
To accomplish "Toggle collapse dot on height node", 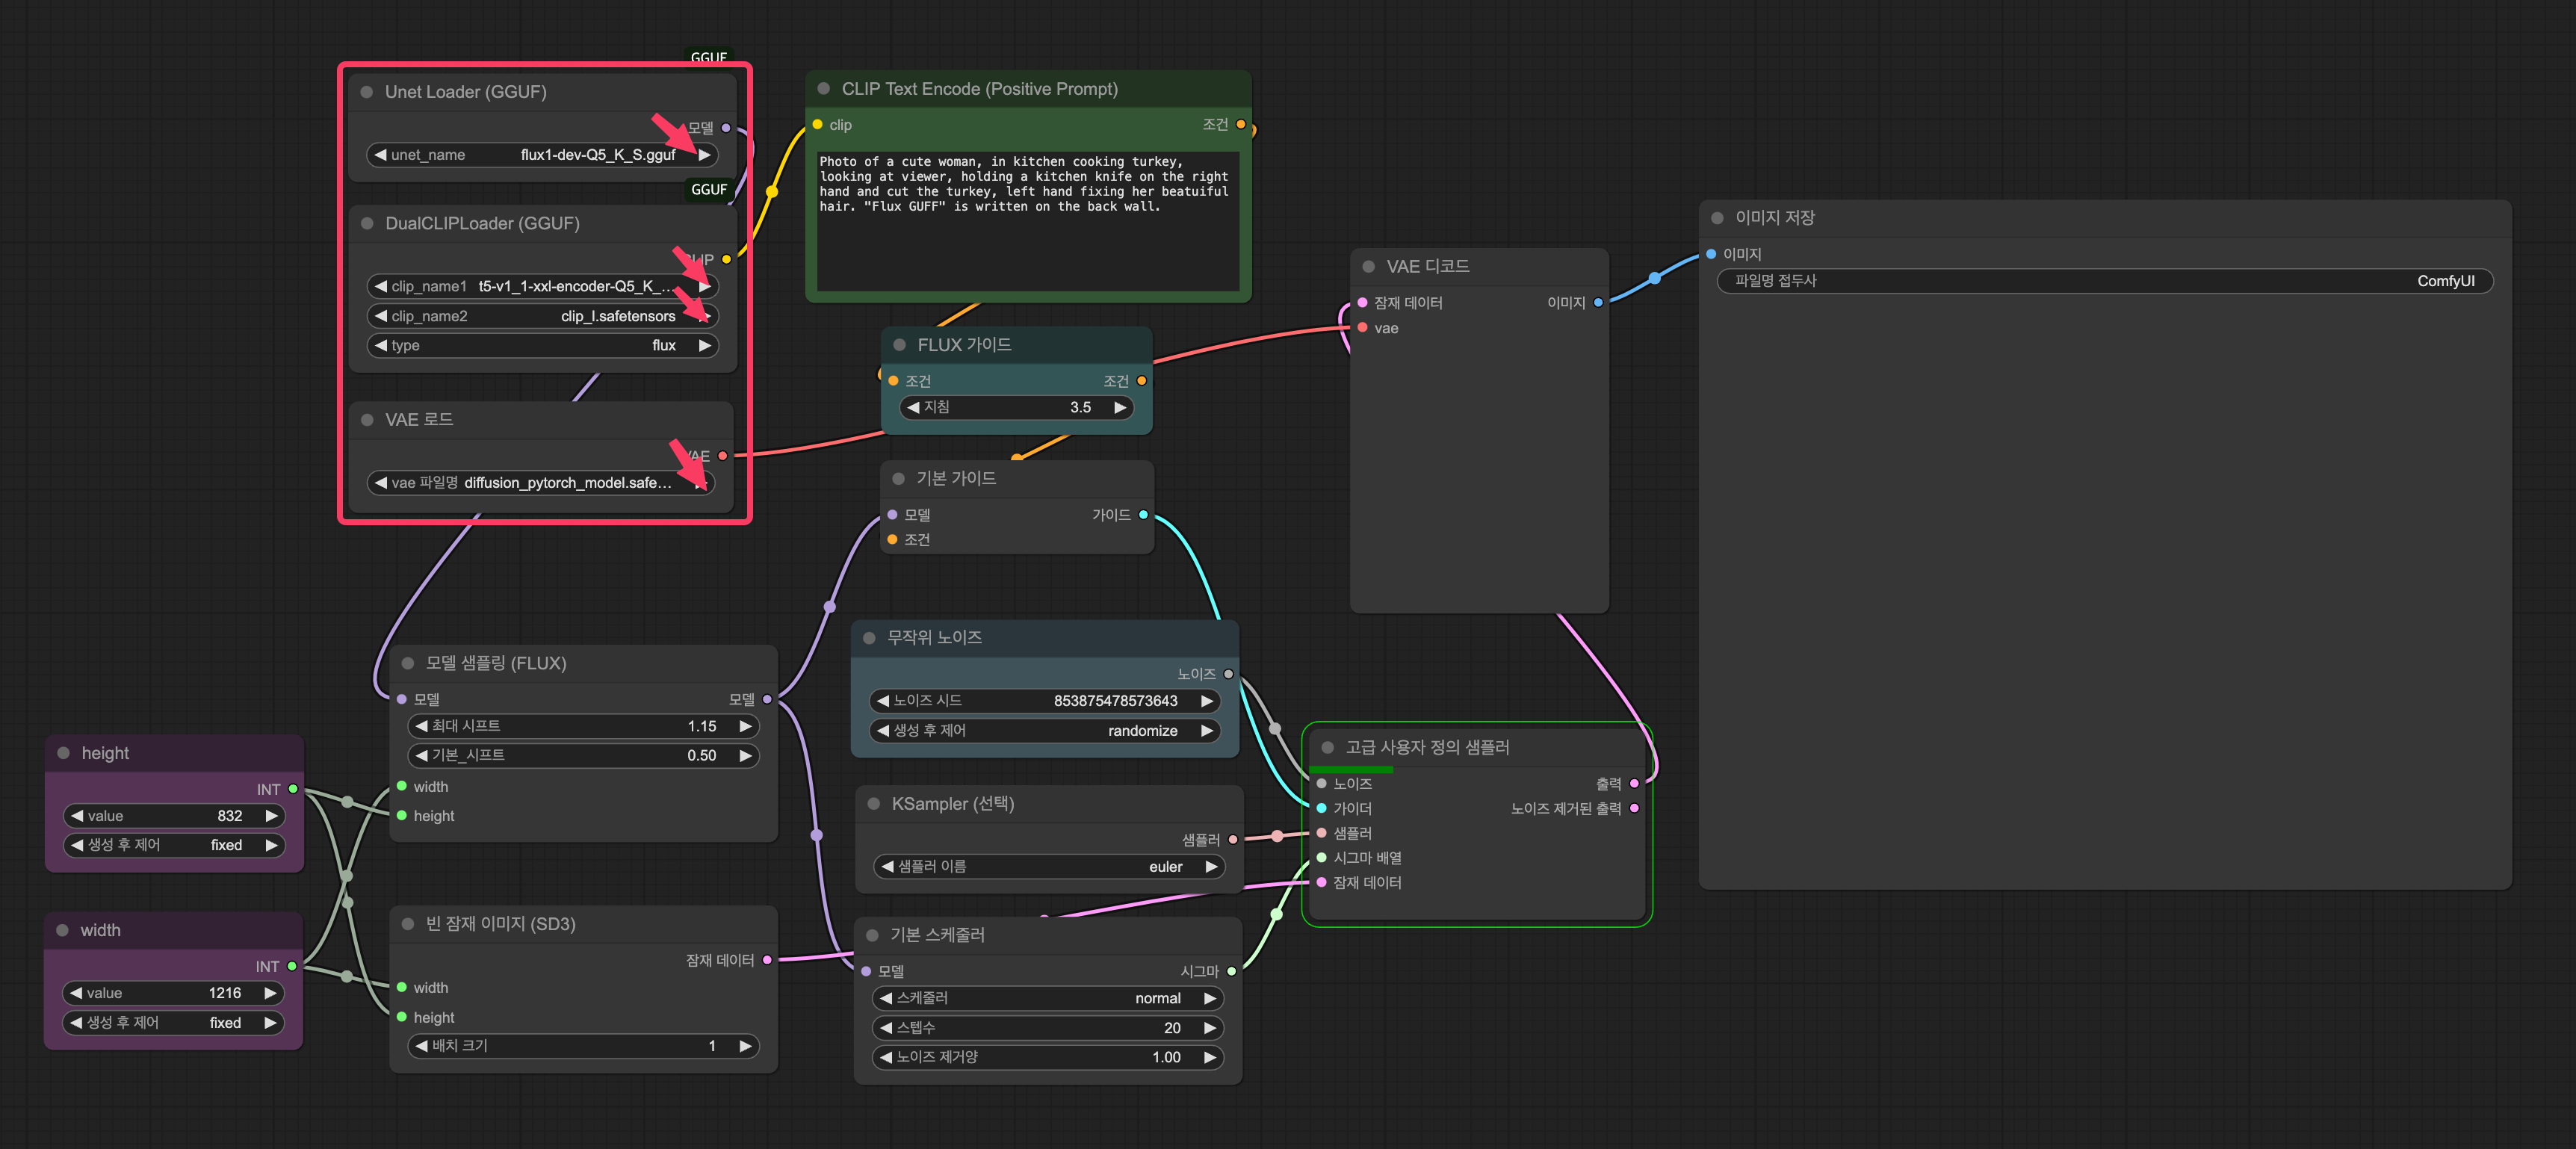I will 64,753.
